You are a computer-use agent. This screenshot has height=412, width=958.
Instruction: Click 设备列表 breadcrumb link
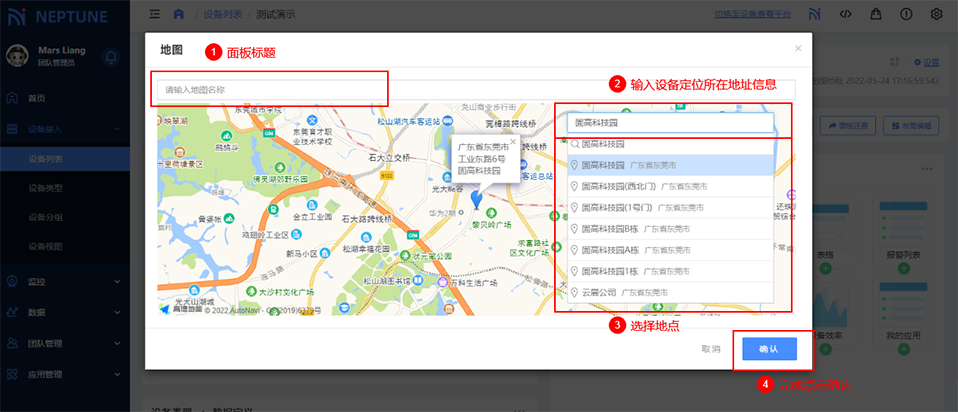coord(222,14)
